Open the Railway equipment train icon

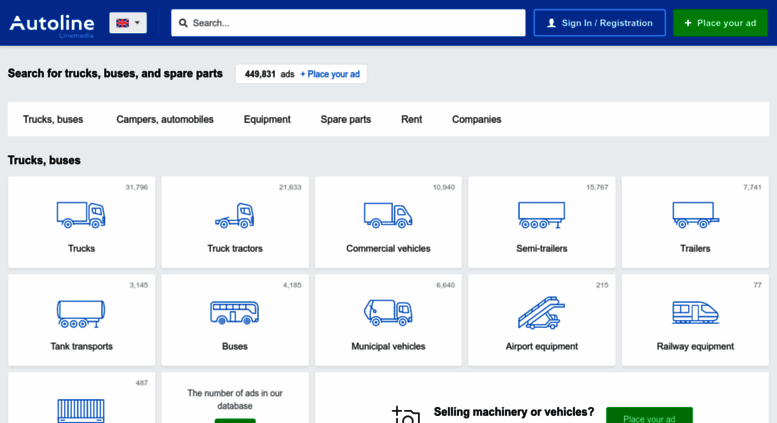coord(695,313)
